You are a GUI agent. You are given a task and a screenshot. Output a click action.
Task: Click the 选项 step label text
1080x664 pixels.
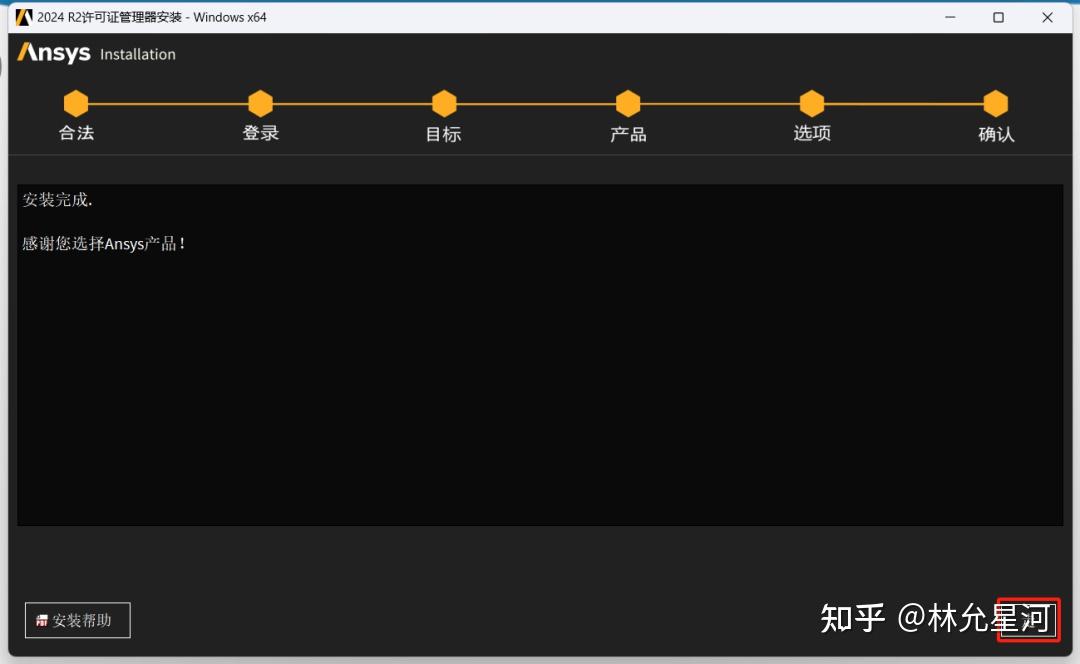811,132
